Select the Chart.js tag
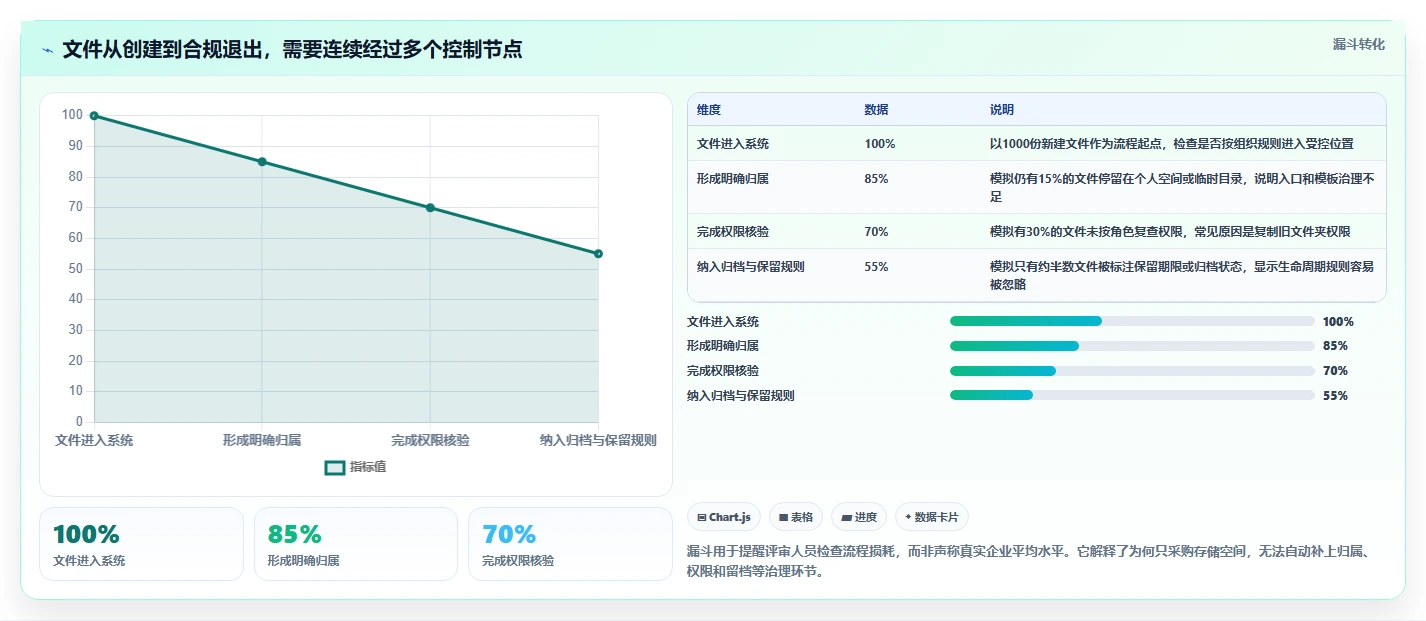1426x621 pixels. point(724,517)
